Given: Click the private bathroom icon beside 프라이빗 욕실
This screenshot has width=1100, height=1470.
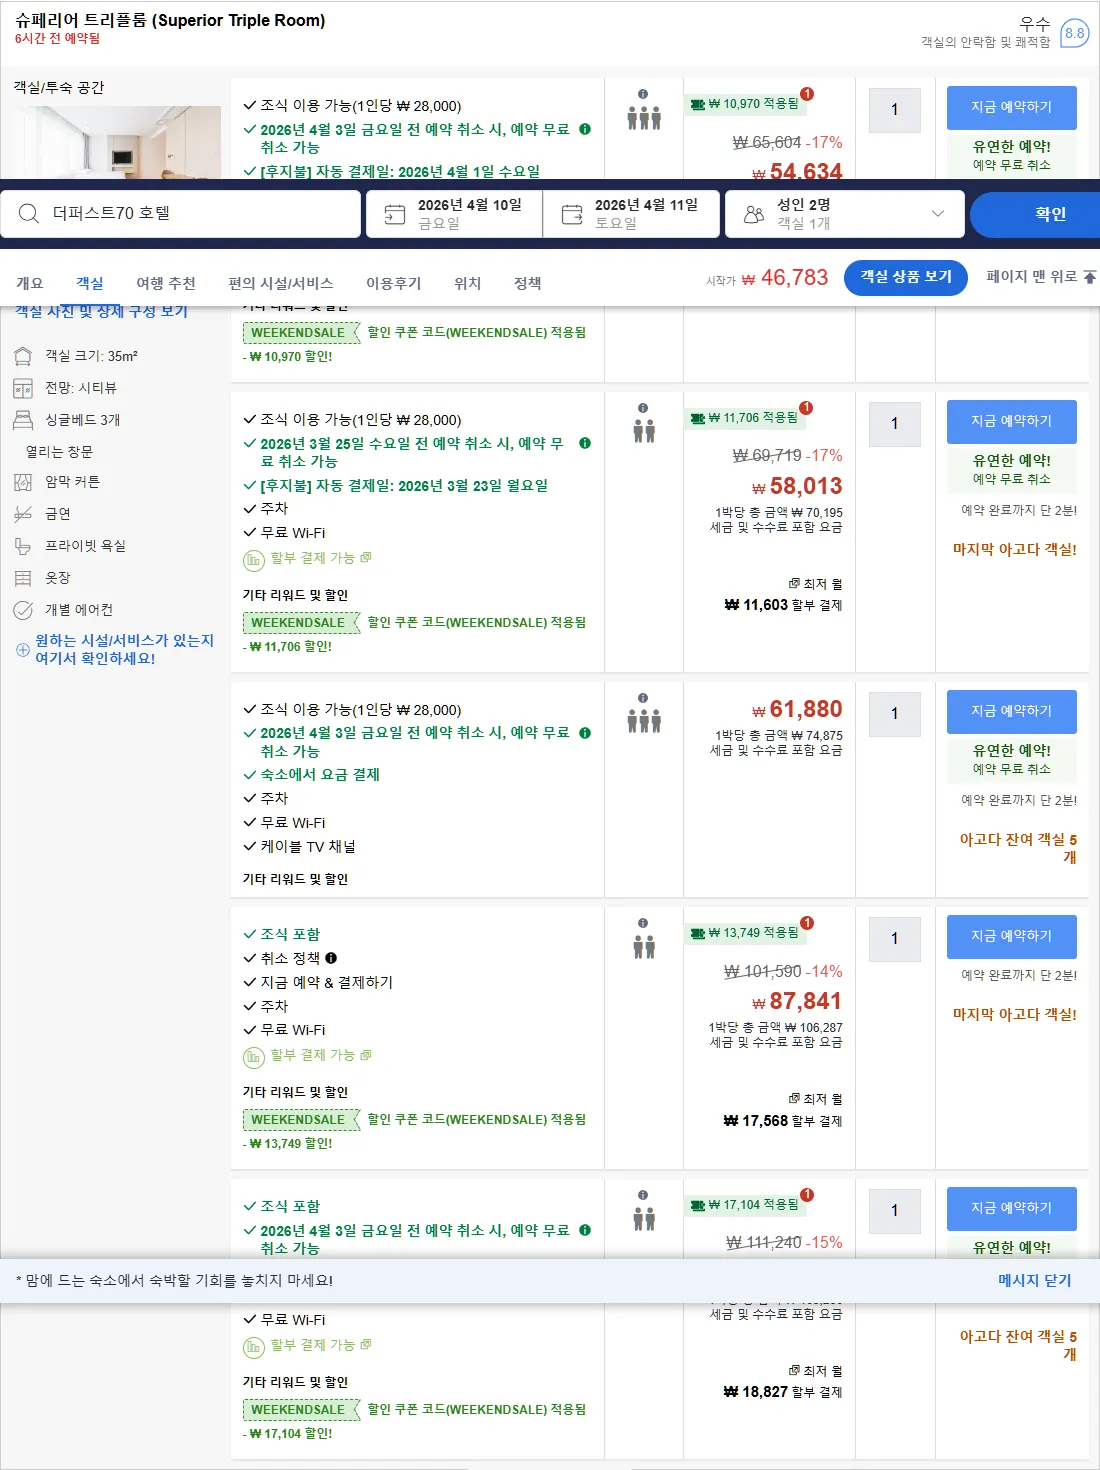Looking at the screenshot, I should pyautogui.click(x=23, y=546).
